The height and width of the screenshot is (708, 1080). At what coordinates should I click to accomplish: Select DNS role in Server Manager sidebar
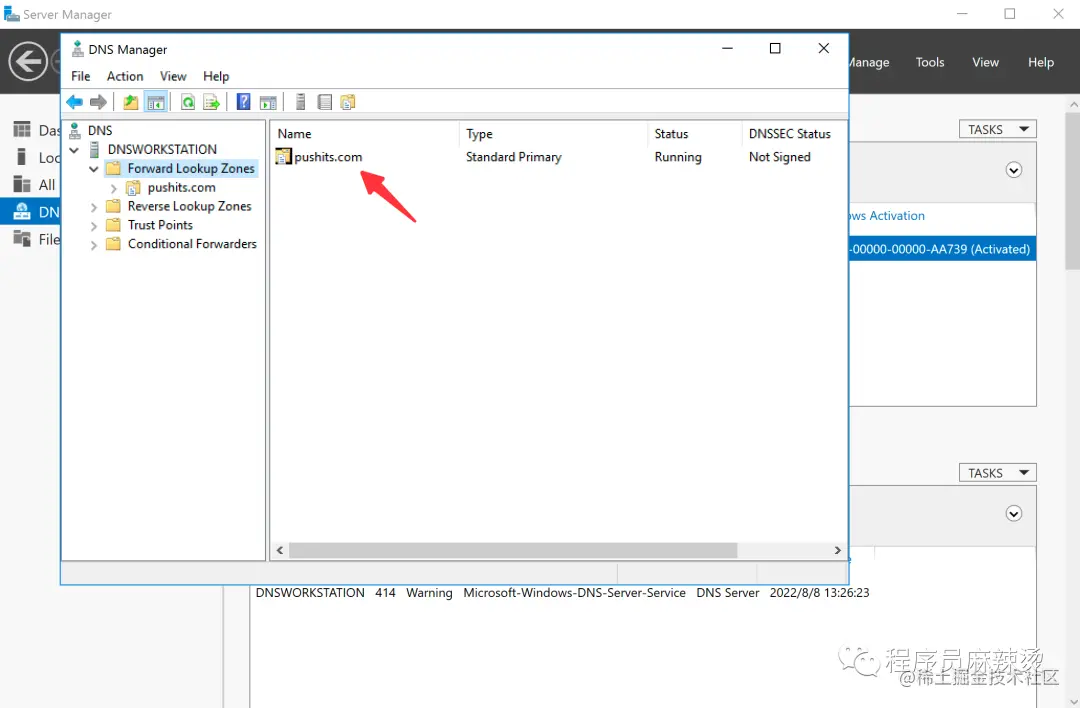[x=30, y=211]
